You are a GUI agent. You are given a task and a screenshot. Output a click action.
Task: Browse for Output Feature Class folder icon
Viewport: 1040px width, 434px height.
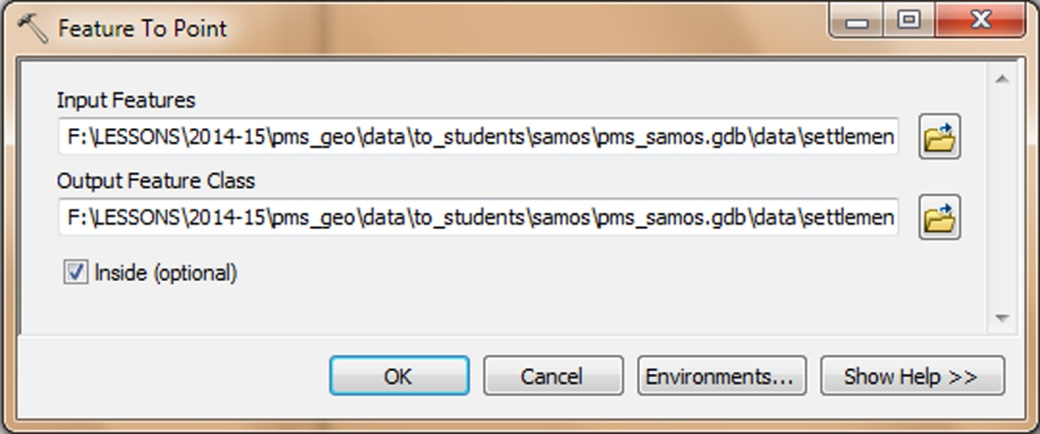coord(939,217)
